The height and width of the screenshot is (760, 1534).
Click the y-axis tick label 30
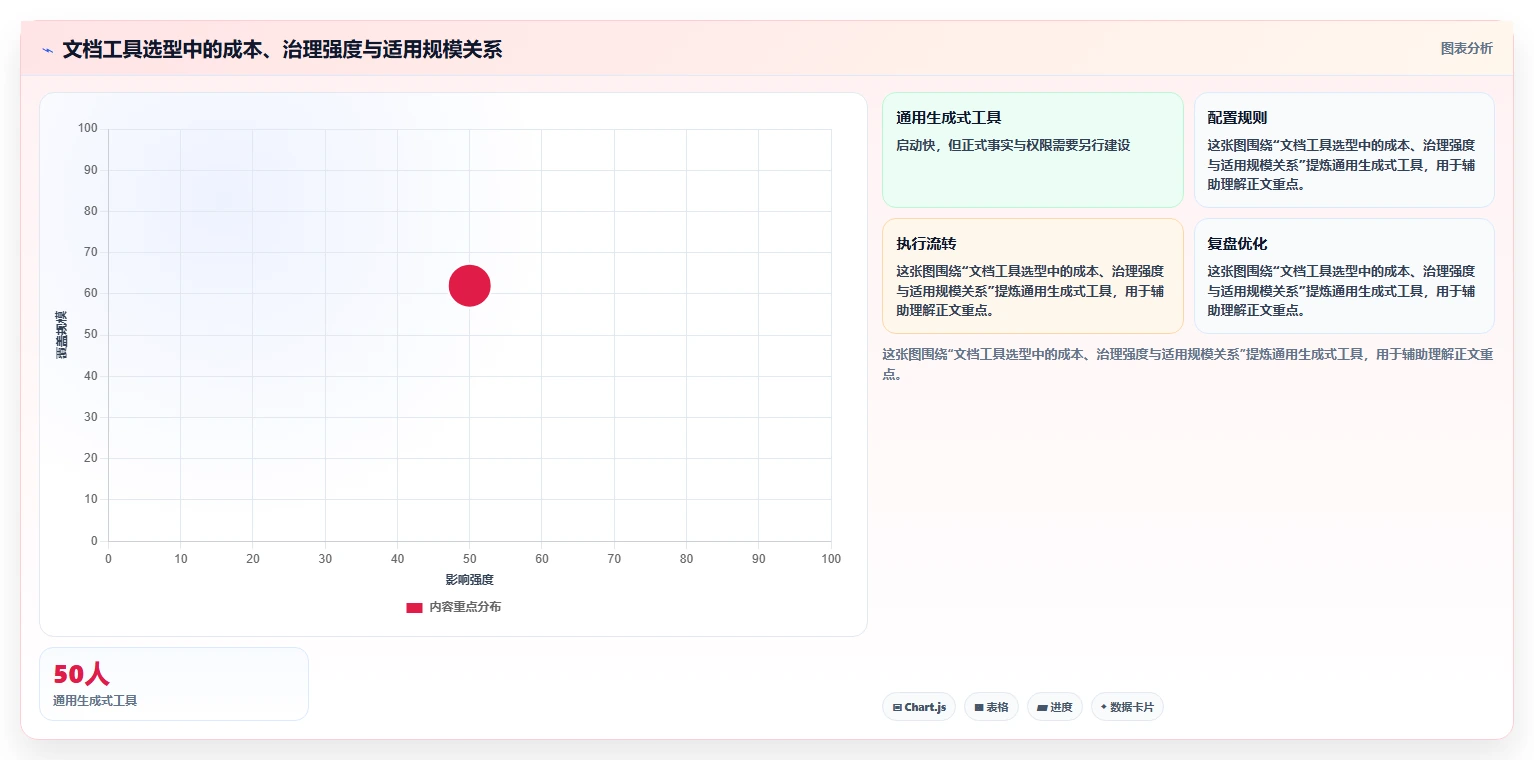(91, 417)
